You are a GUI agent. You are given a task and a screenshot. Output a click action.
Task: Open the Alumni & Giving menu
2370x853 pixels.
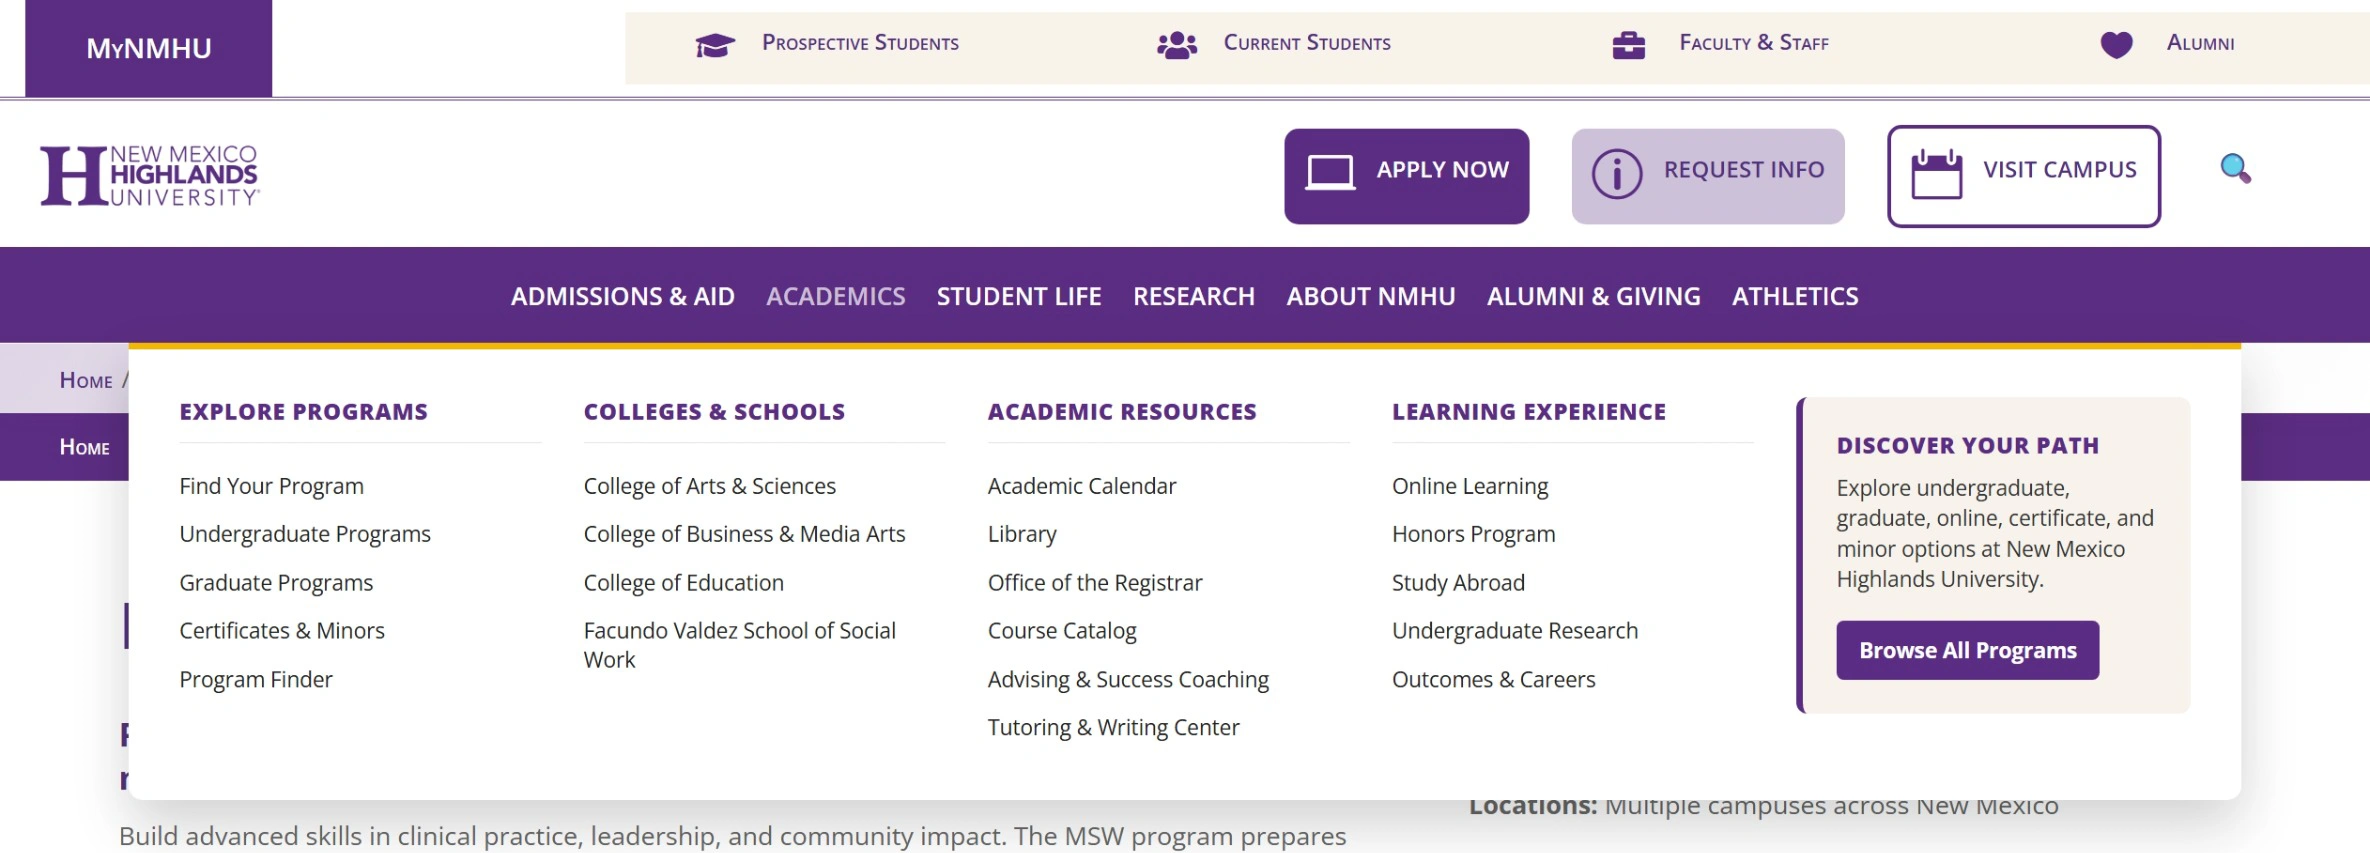tap(1594, 297)
